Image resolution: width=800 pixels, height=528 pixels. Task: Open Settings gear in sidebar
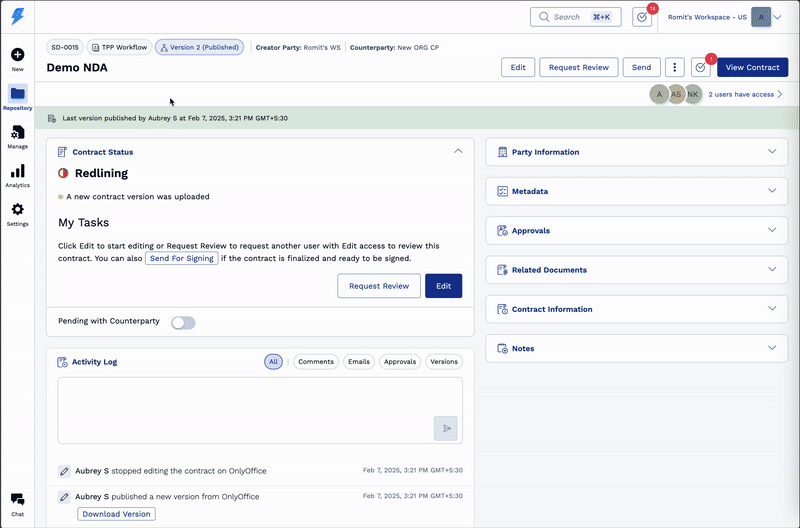click(17, 209)
